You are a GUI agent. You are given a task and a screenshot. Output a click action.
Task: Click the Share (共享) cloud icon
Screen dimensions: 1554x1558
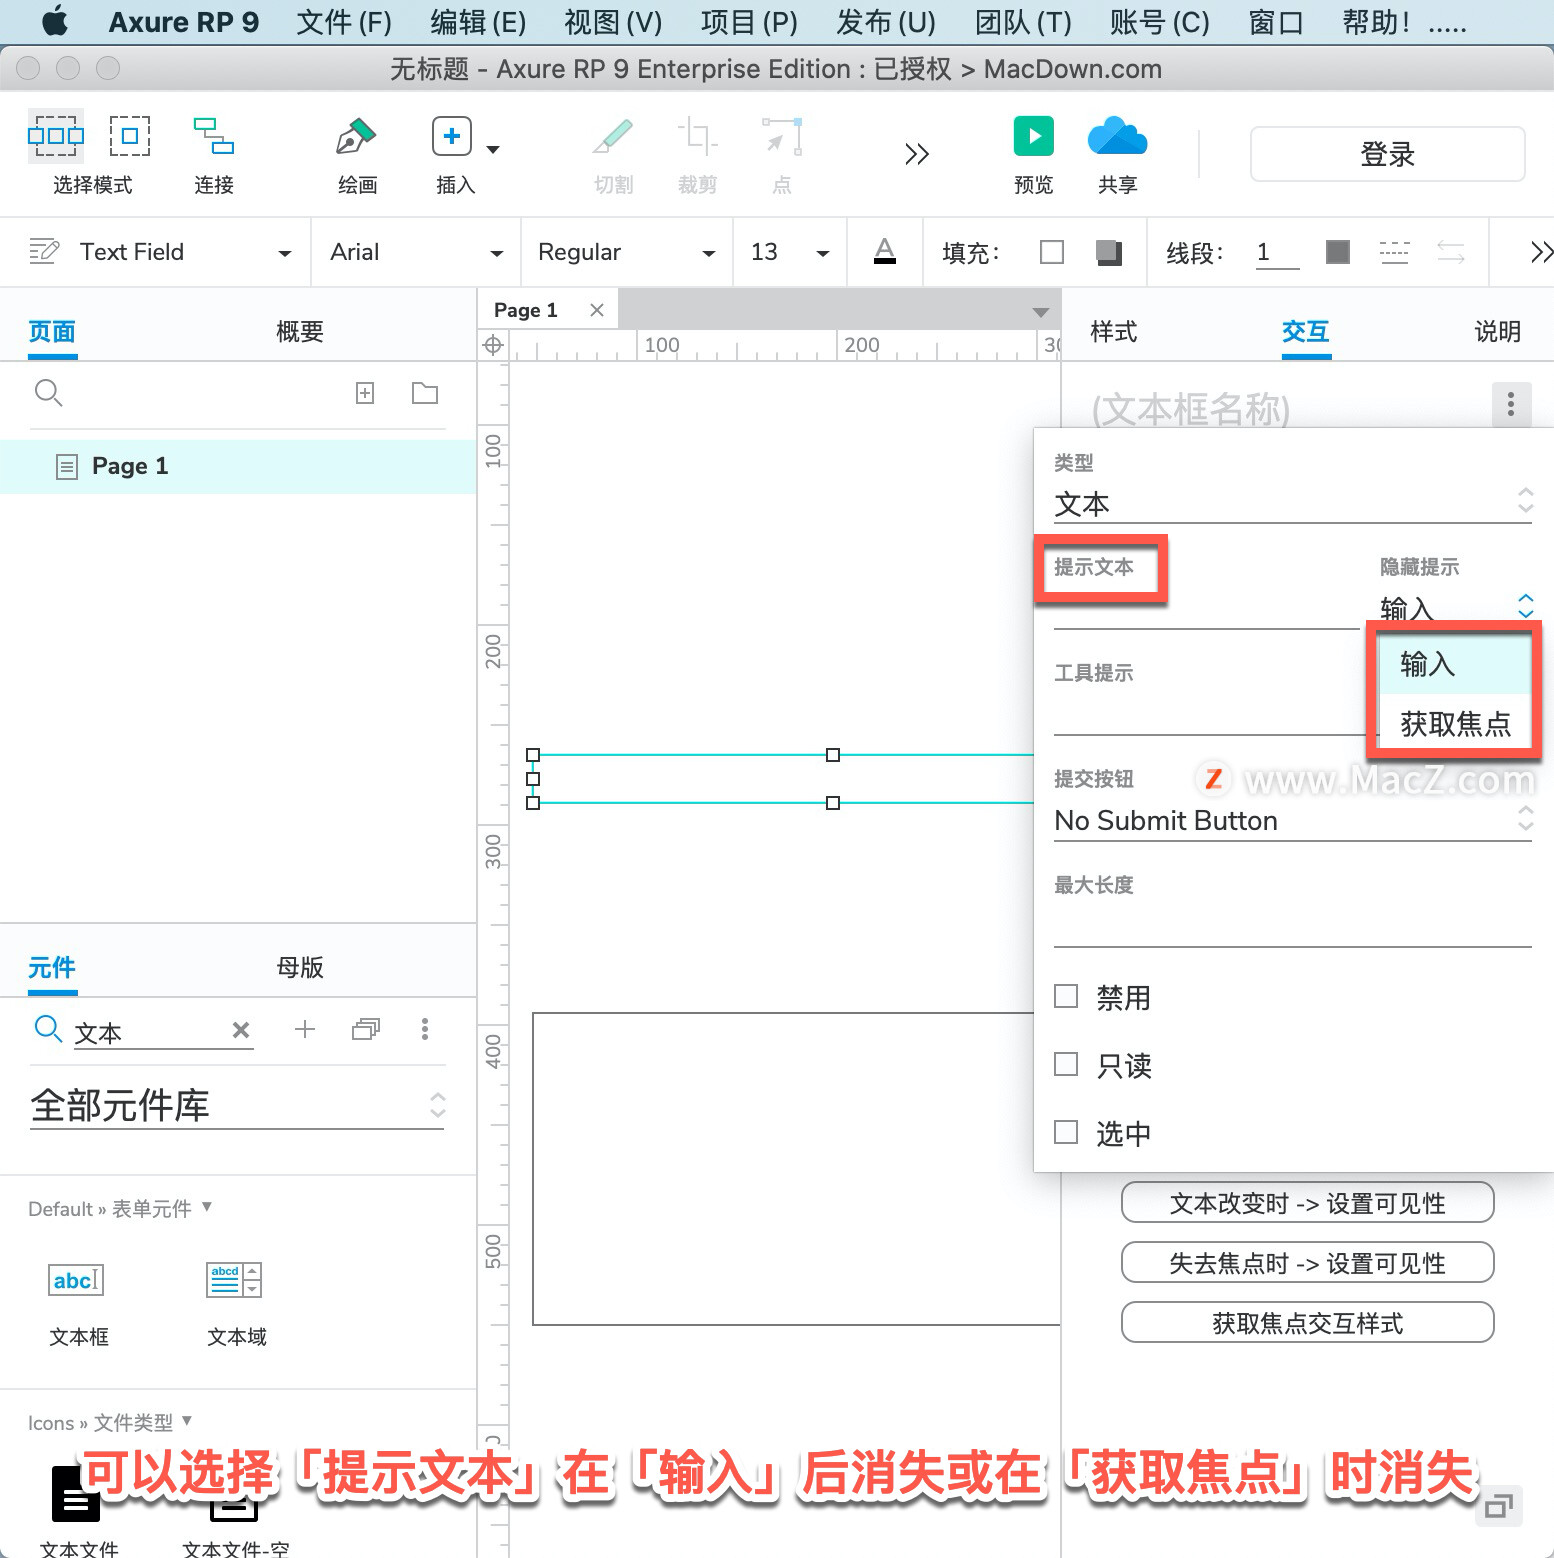1117,136
